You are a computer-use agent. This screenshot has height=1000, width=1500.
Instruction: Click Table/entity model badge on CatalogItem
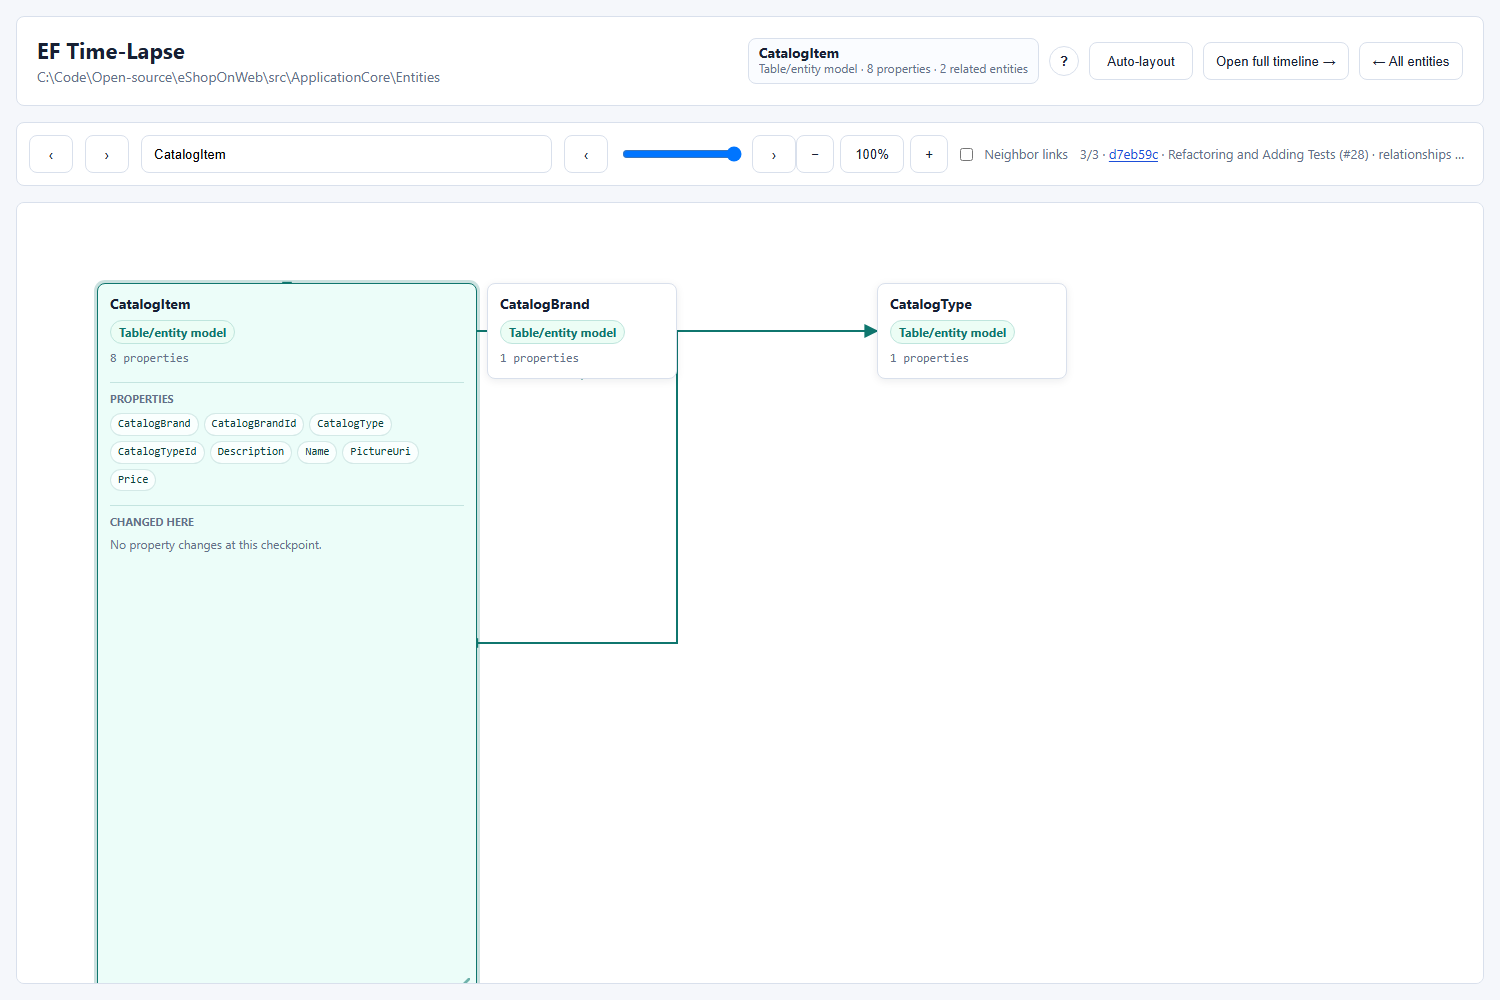coord(172,333)
